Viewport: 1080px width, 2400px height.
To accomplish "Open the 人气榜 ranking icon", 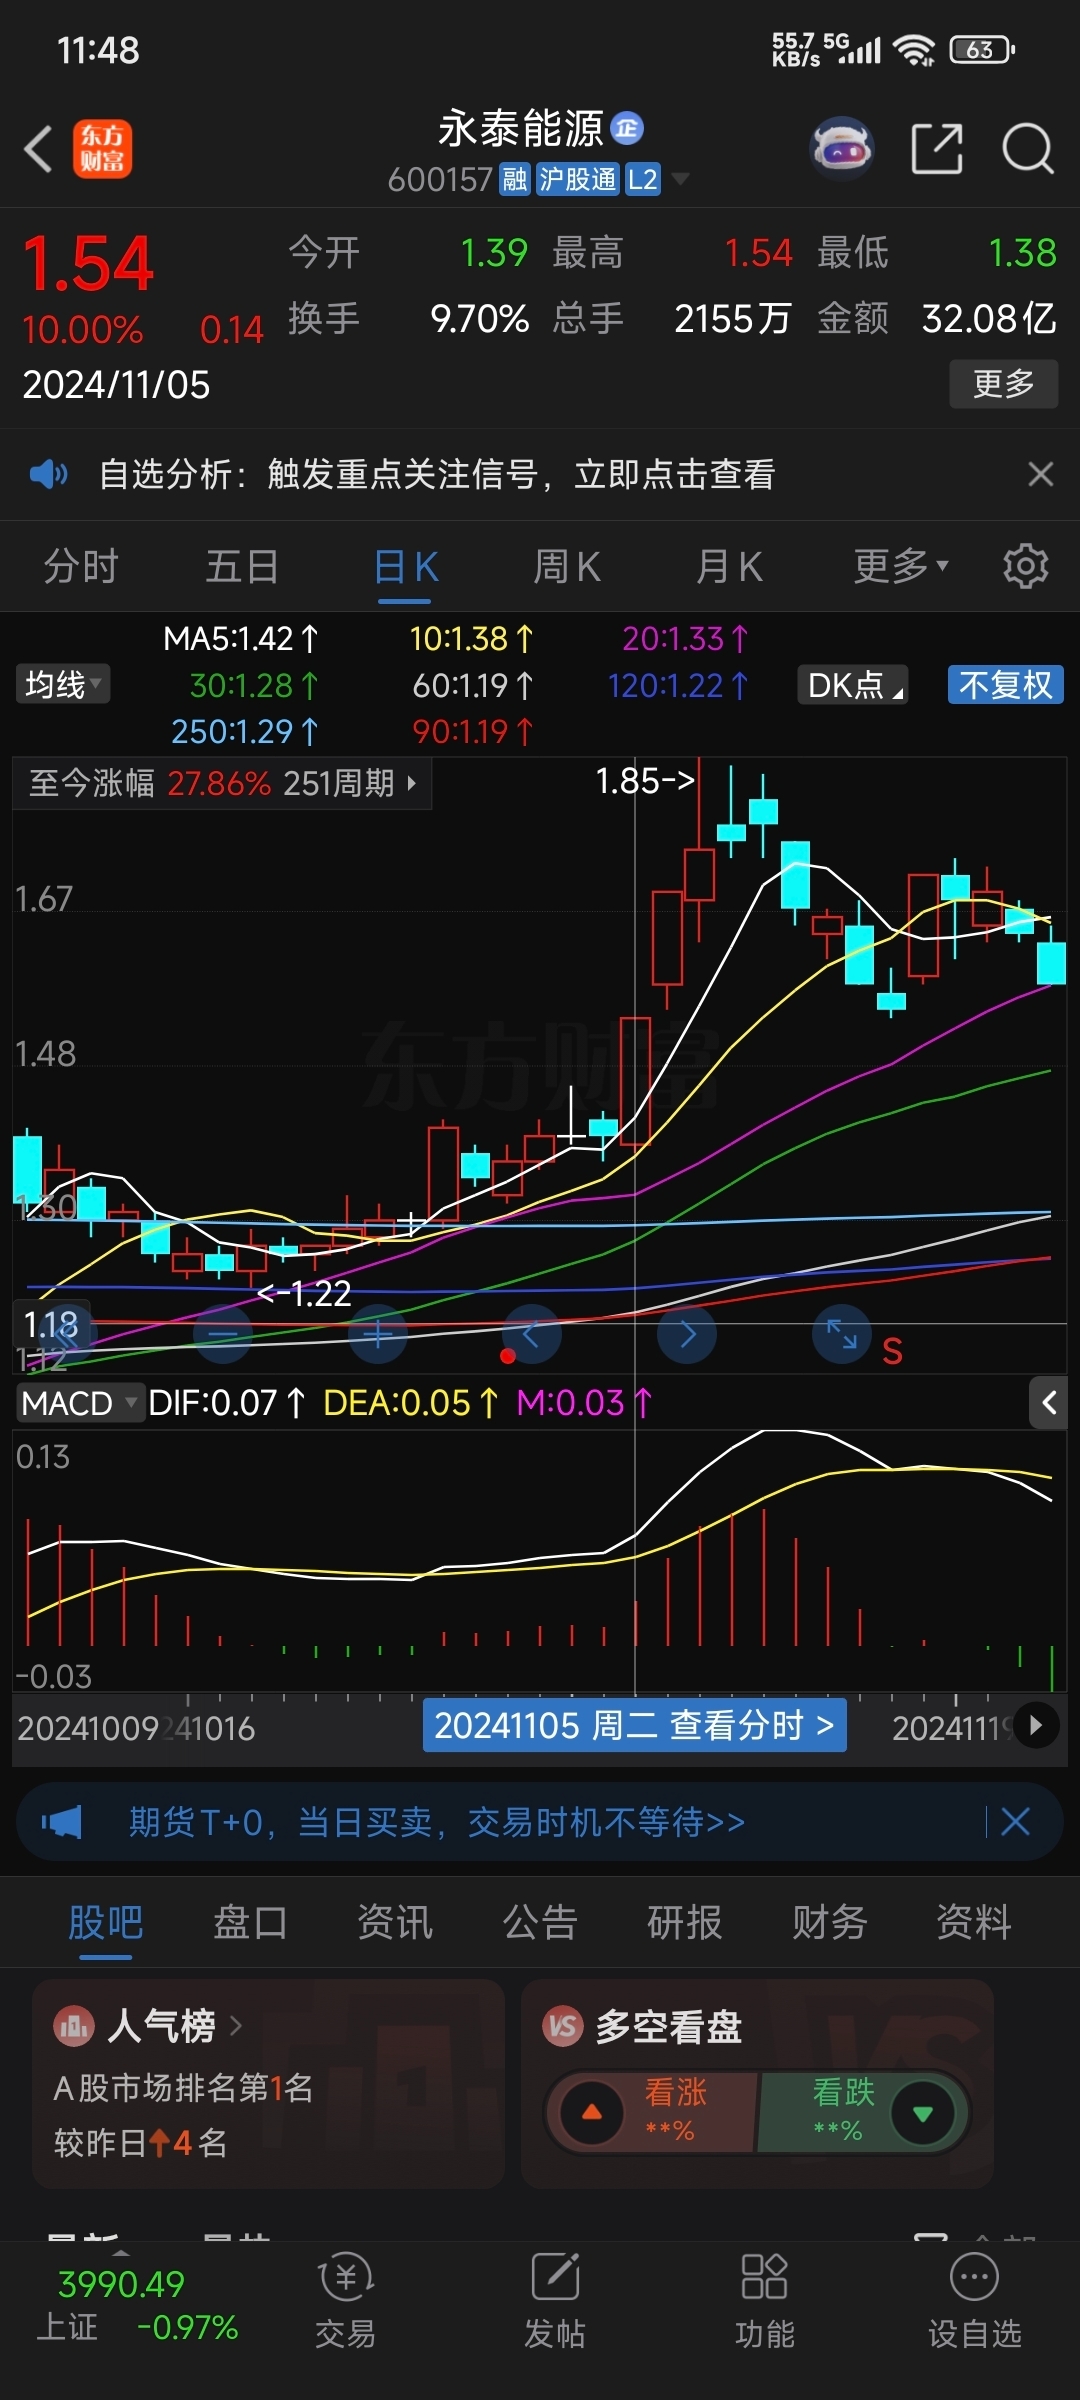I will click(x=74, y=2026).
